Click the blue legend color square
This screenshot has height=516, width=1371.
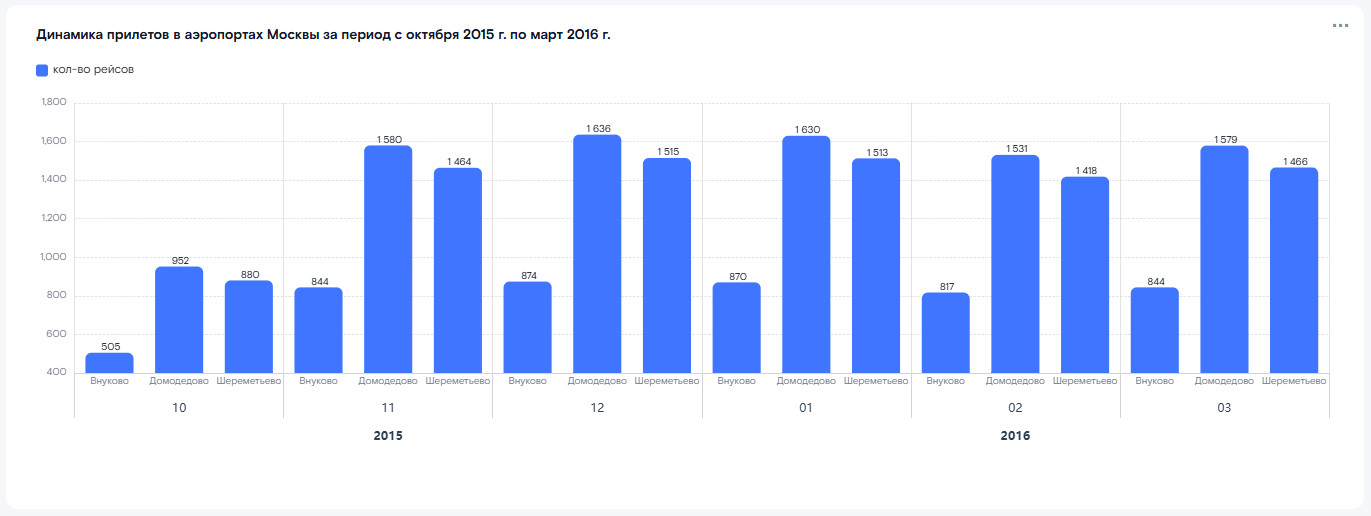point(42,70)
